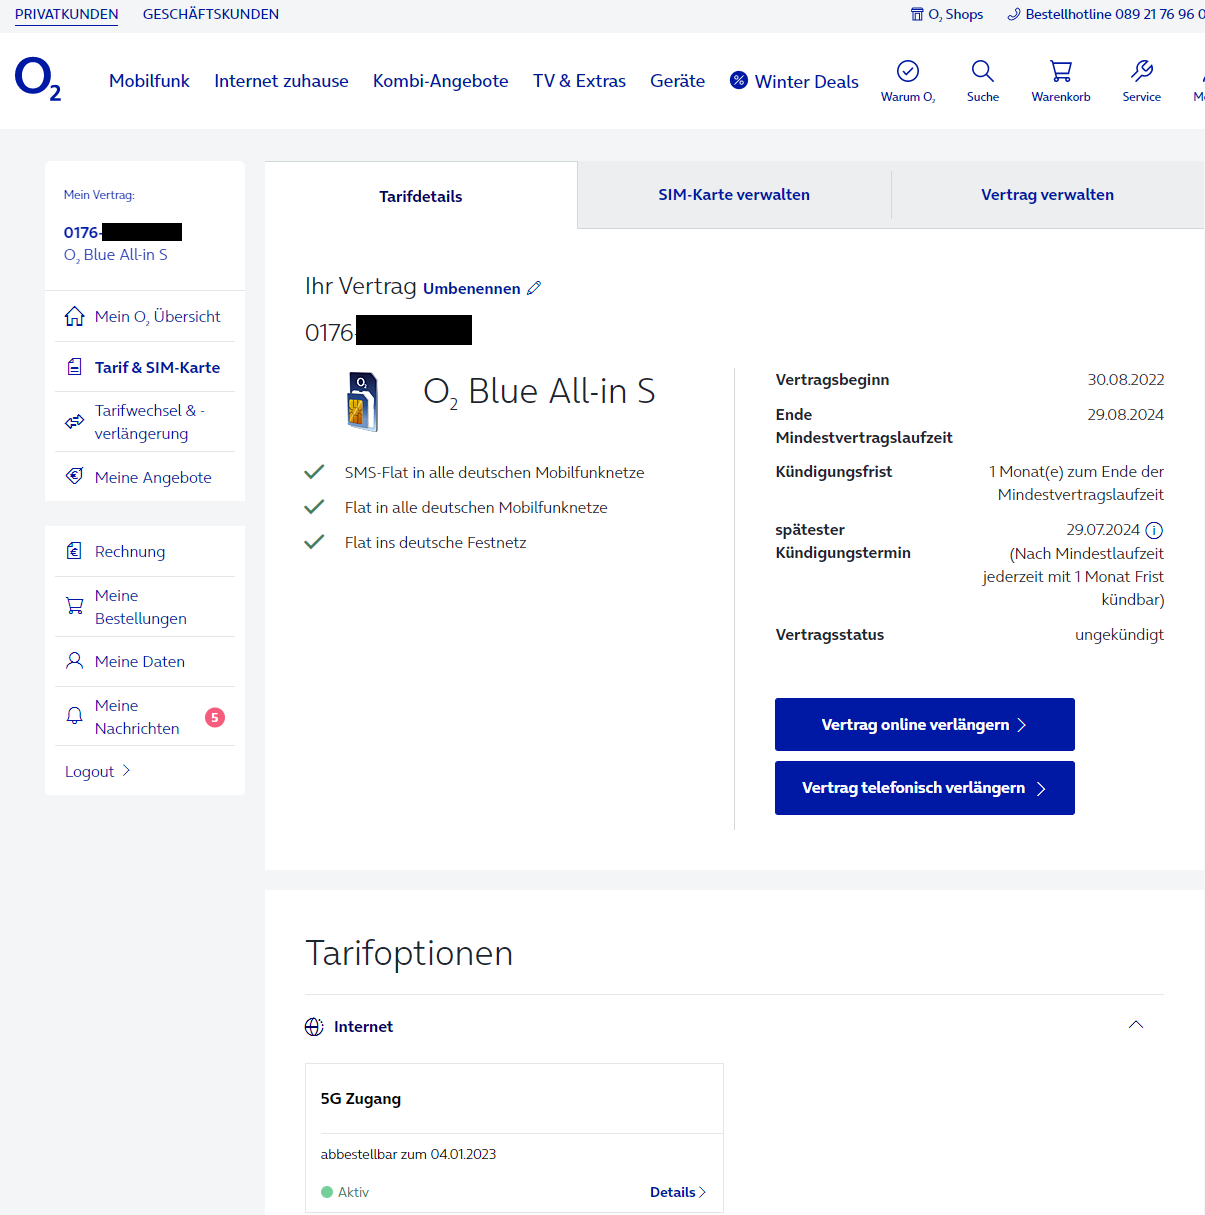Screen dimensions: 1205x1215
Task: Select GESCHÄFTSKUNDEN at the top
Action: [211, 14]
